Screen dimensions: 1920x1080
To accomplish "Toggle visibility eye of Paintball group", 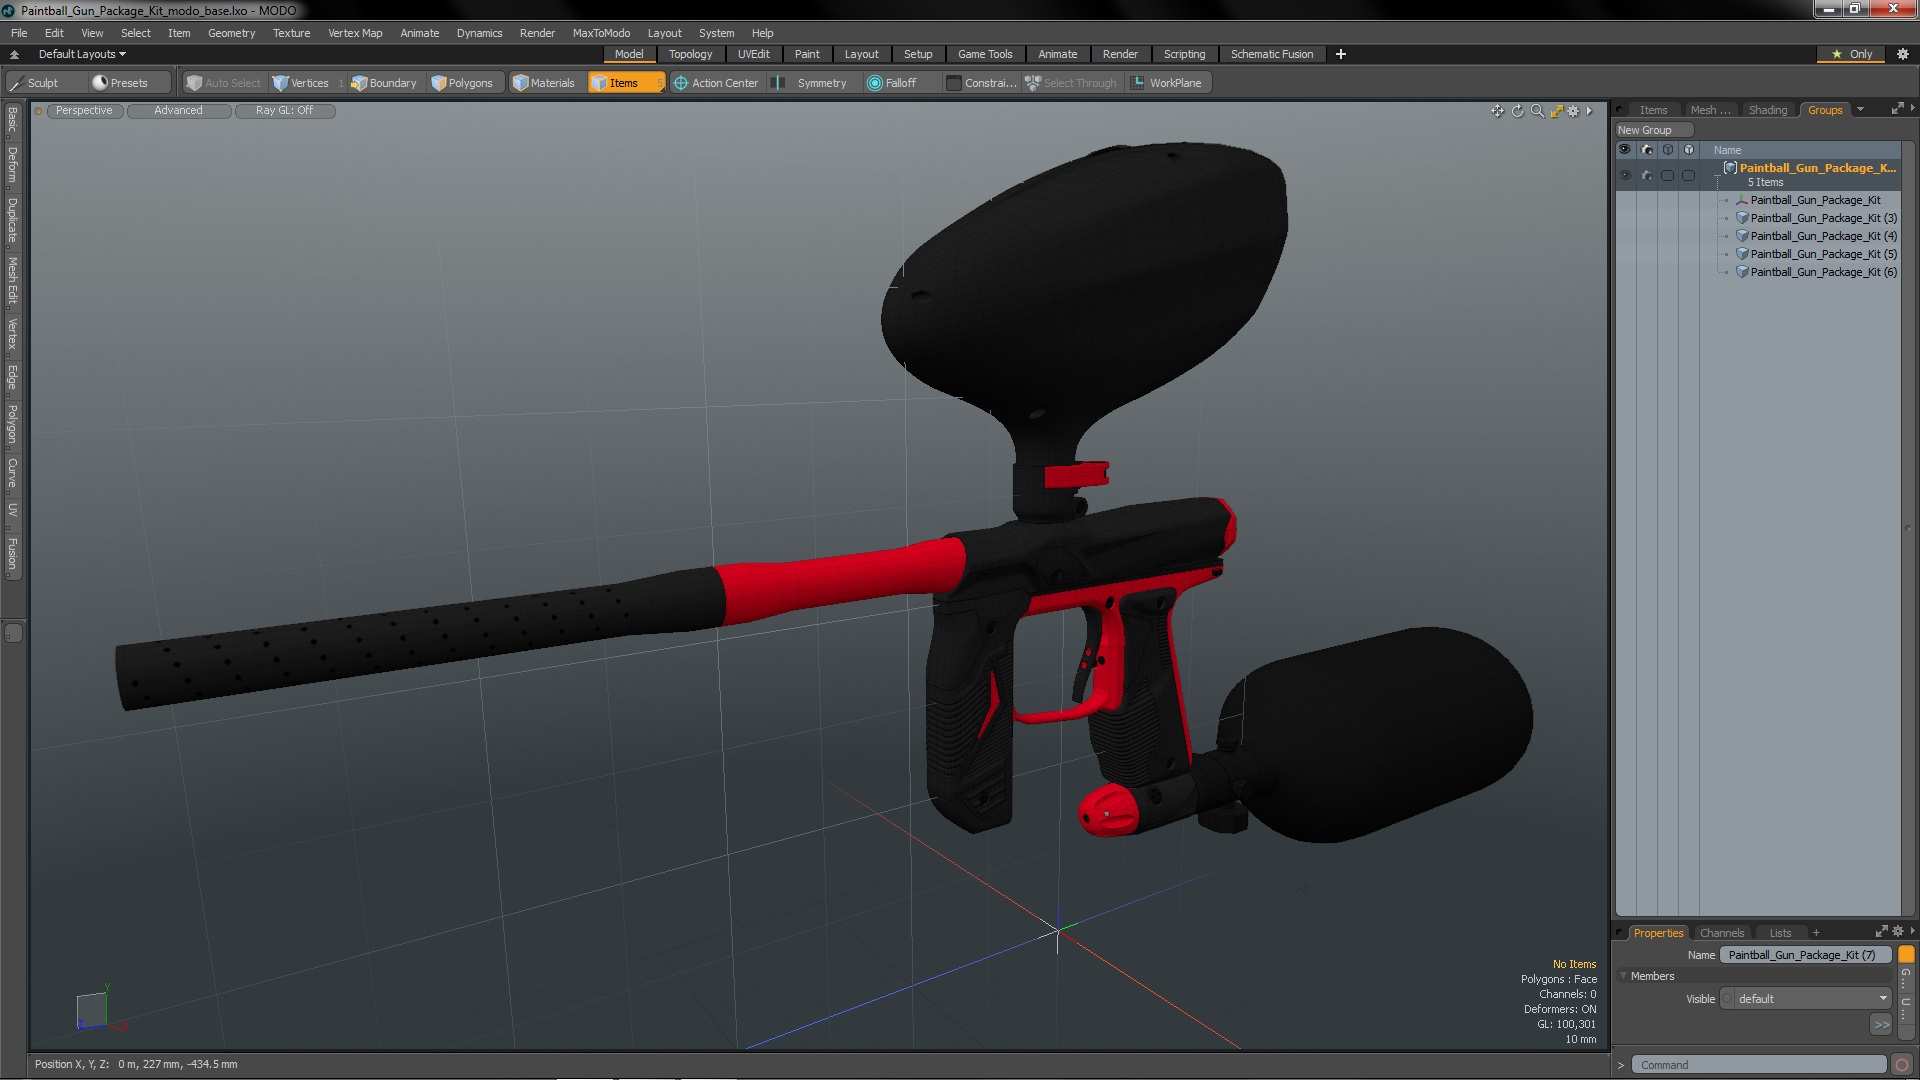I will (x=1624, y=175).
